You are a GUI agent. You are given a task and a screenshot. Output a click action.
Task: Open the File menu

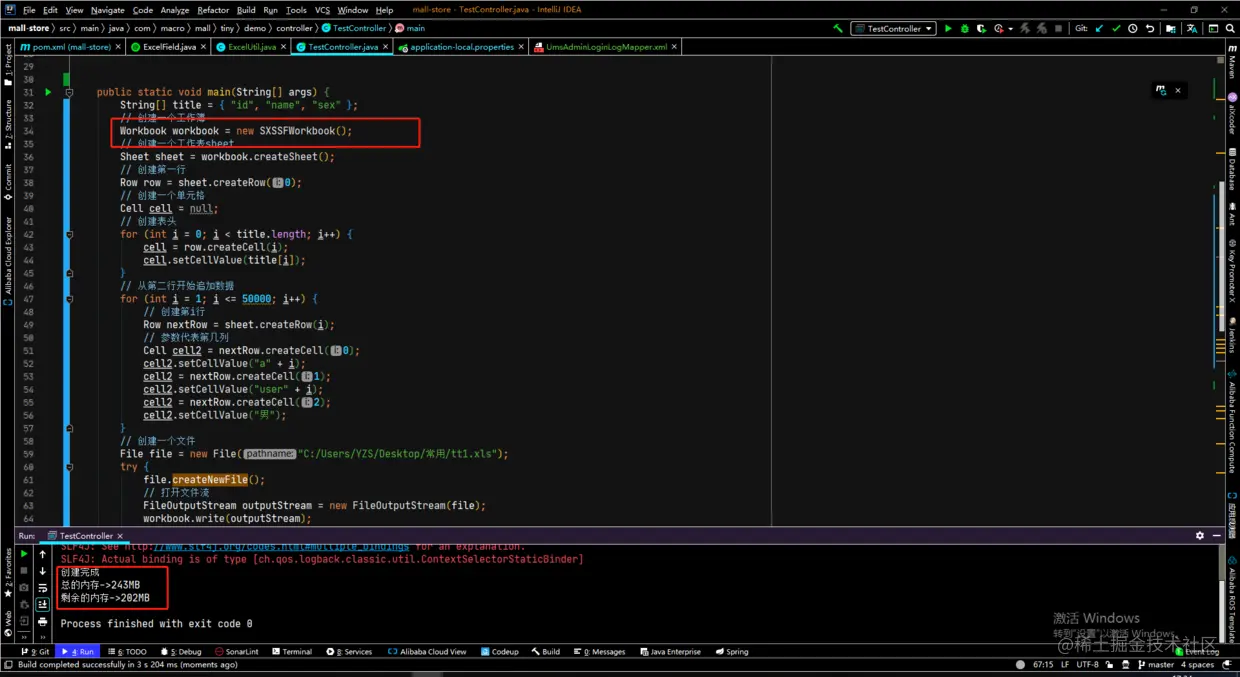click(29, 10)
